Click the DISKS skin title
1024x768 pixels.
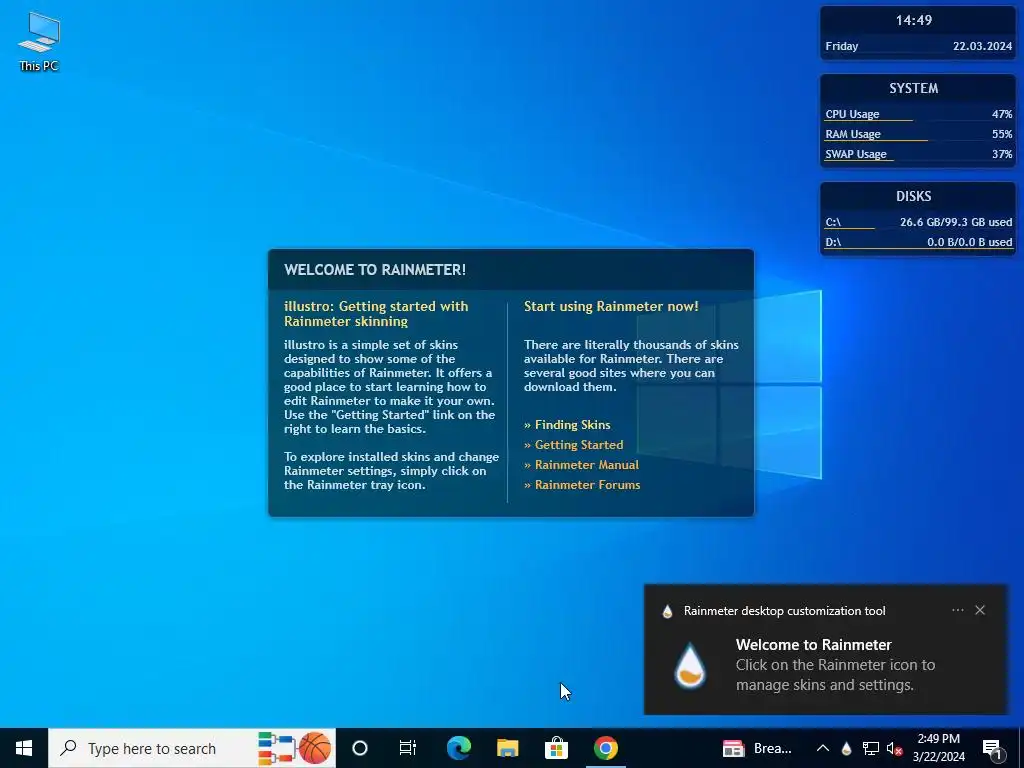click(914, 197)
